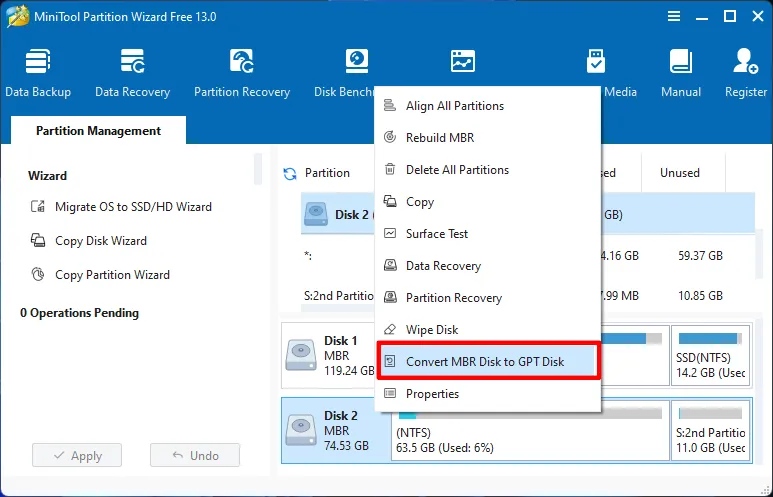Click the Wizard section heading
Screen dimensions: 773x497
click(47, 176)
